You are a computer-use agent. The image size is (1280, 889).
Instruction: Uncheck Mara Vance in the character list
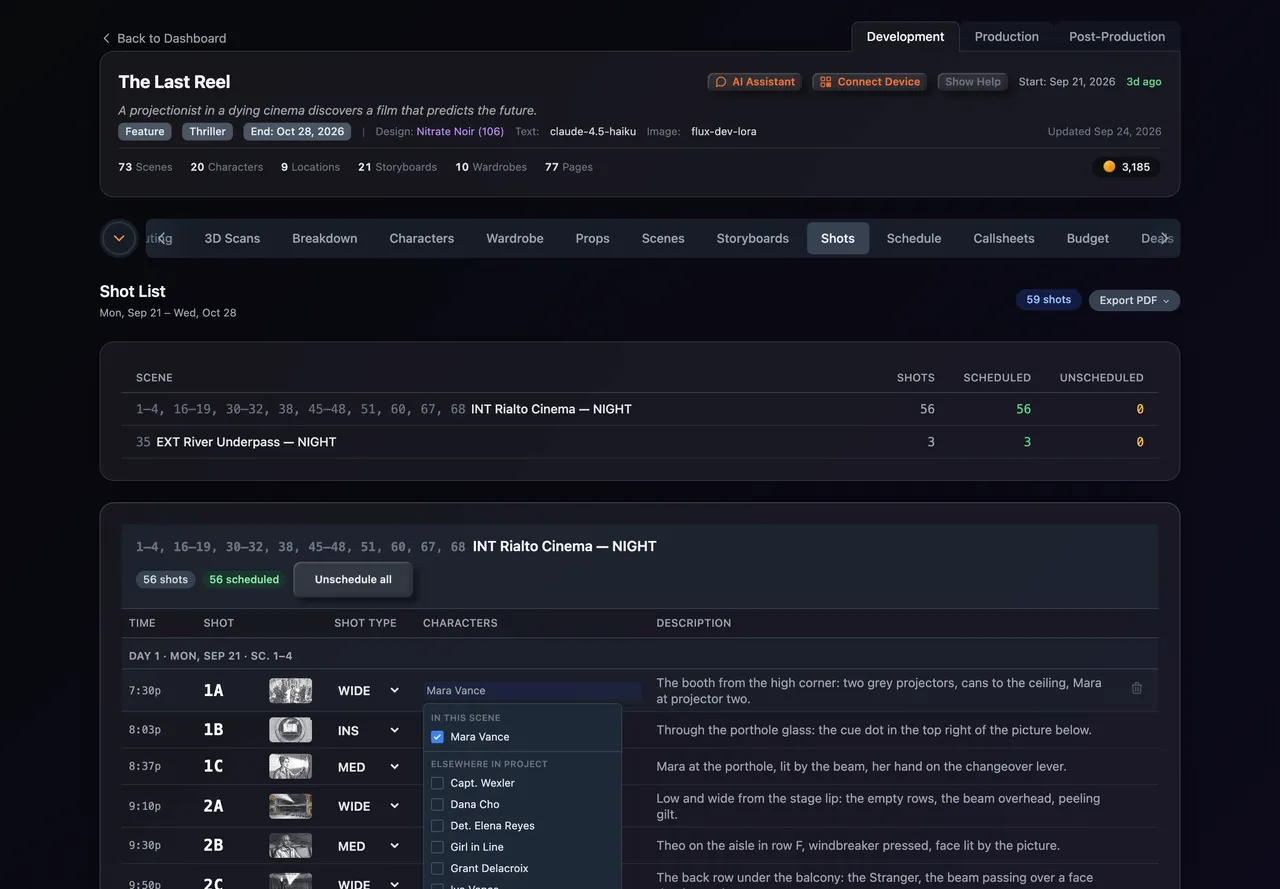point(437,737)
